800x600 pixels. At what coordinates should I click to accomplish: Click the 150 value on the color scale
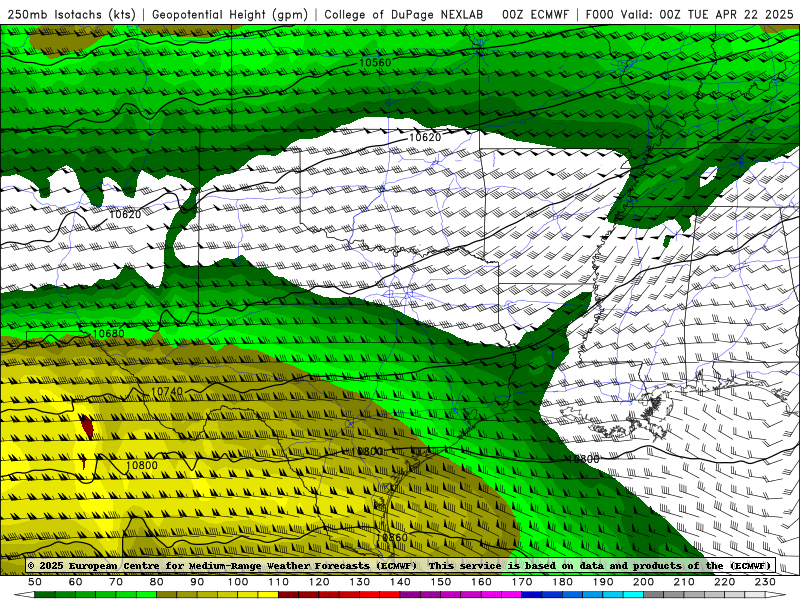[x=441, y=582]
